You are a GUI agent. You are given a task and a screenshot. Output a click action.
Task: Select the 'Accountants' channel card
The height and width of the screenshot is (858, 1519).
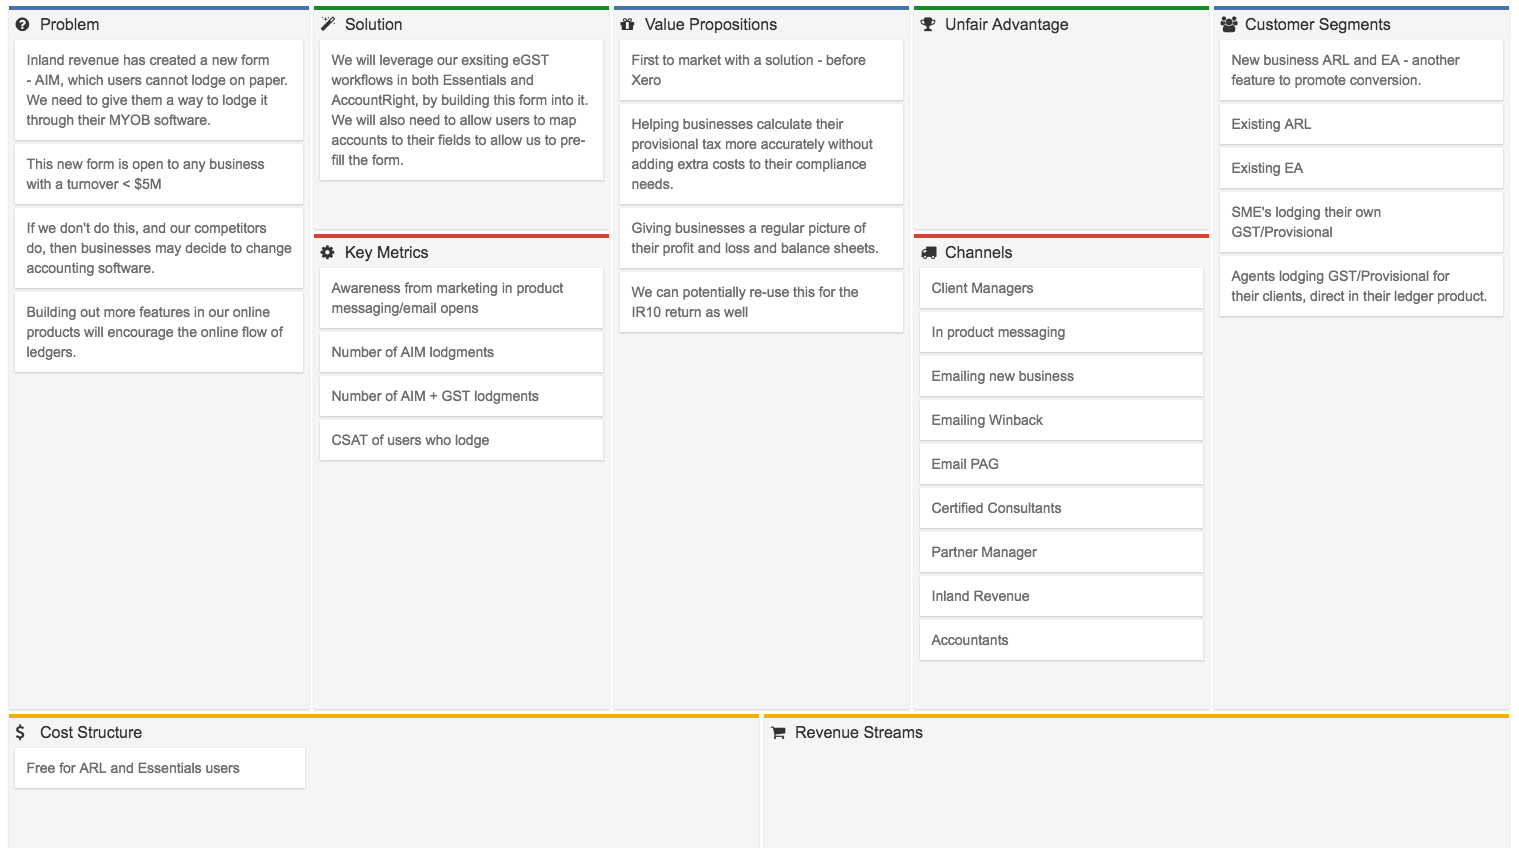1061,640
